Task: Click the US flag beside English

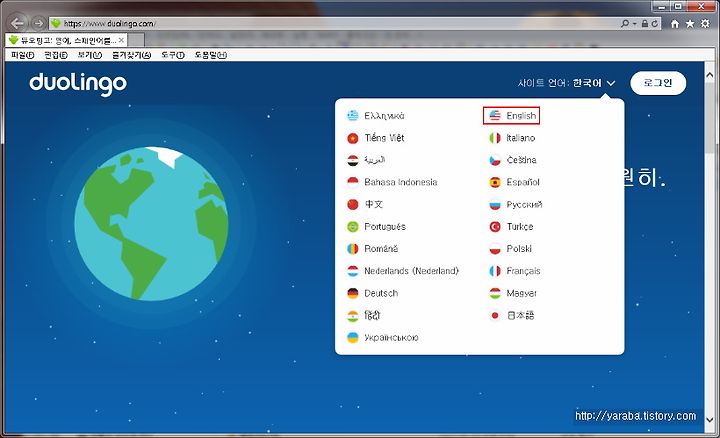Action: coord(495,116)
